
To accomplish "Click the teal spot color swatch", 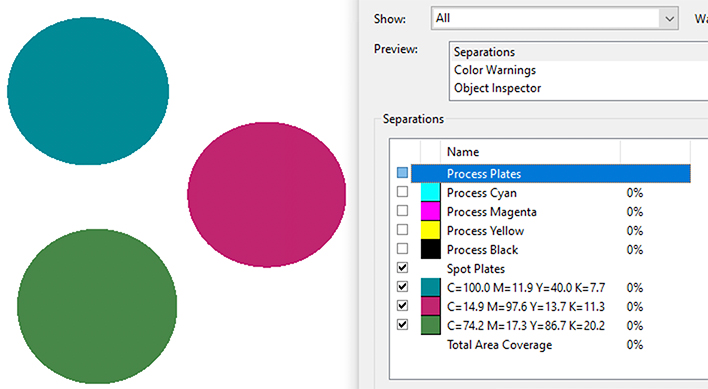I will click(x=430, y=287).
